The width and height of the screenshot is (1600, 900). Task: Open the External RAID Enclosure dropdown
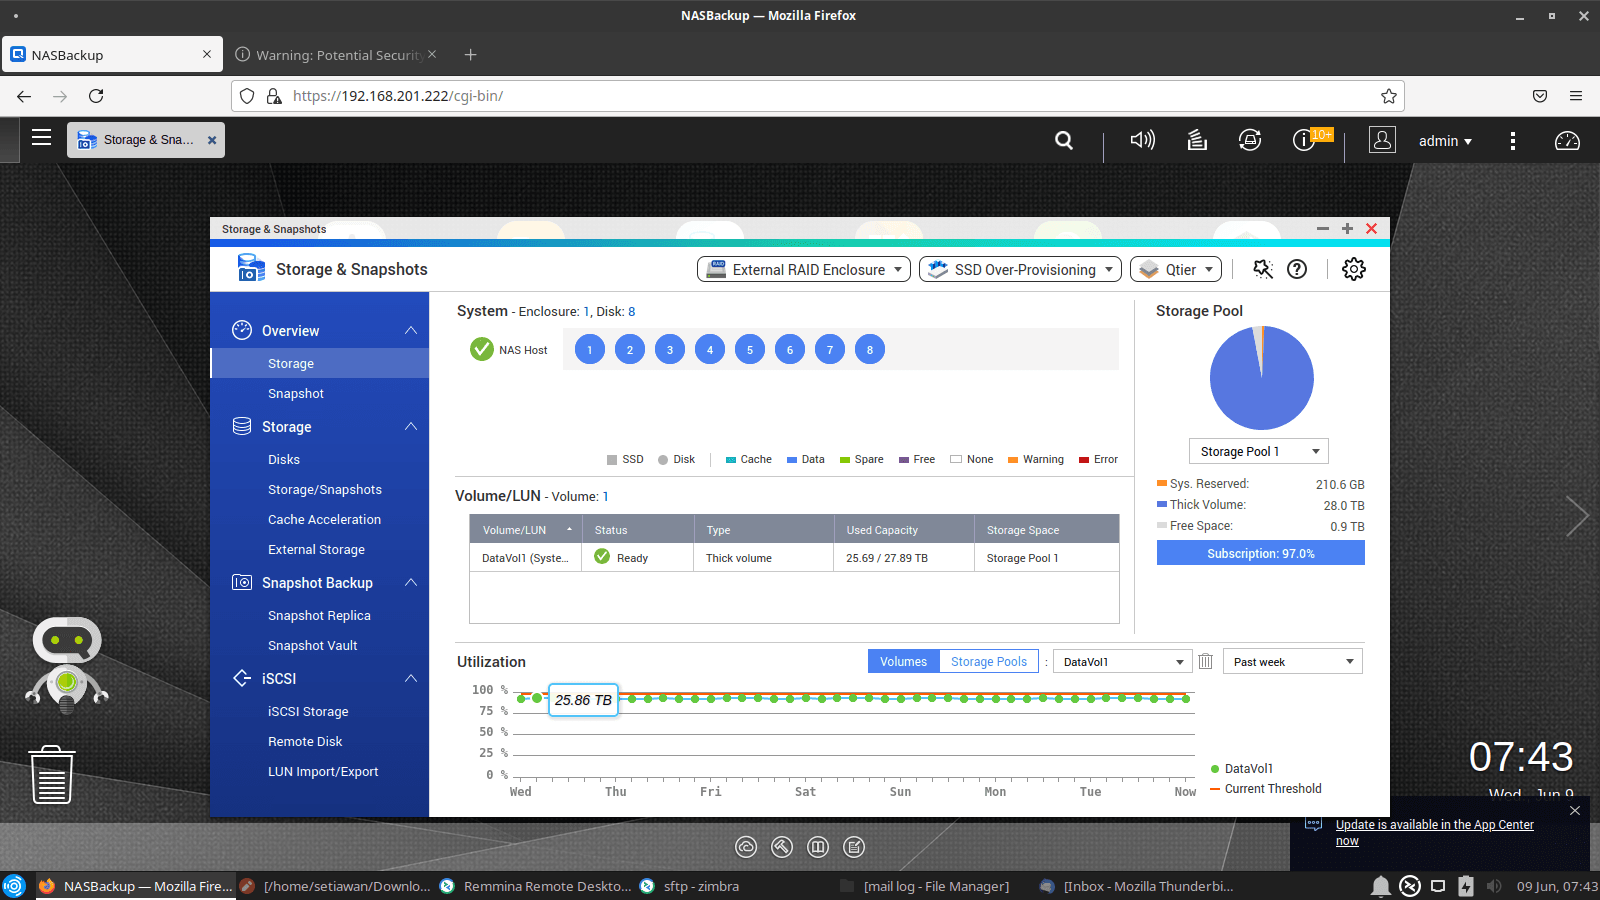[x=804, y=270]
